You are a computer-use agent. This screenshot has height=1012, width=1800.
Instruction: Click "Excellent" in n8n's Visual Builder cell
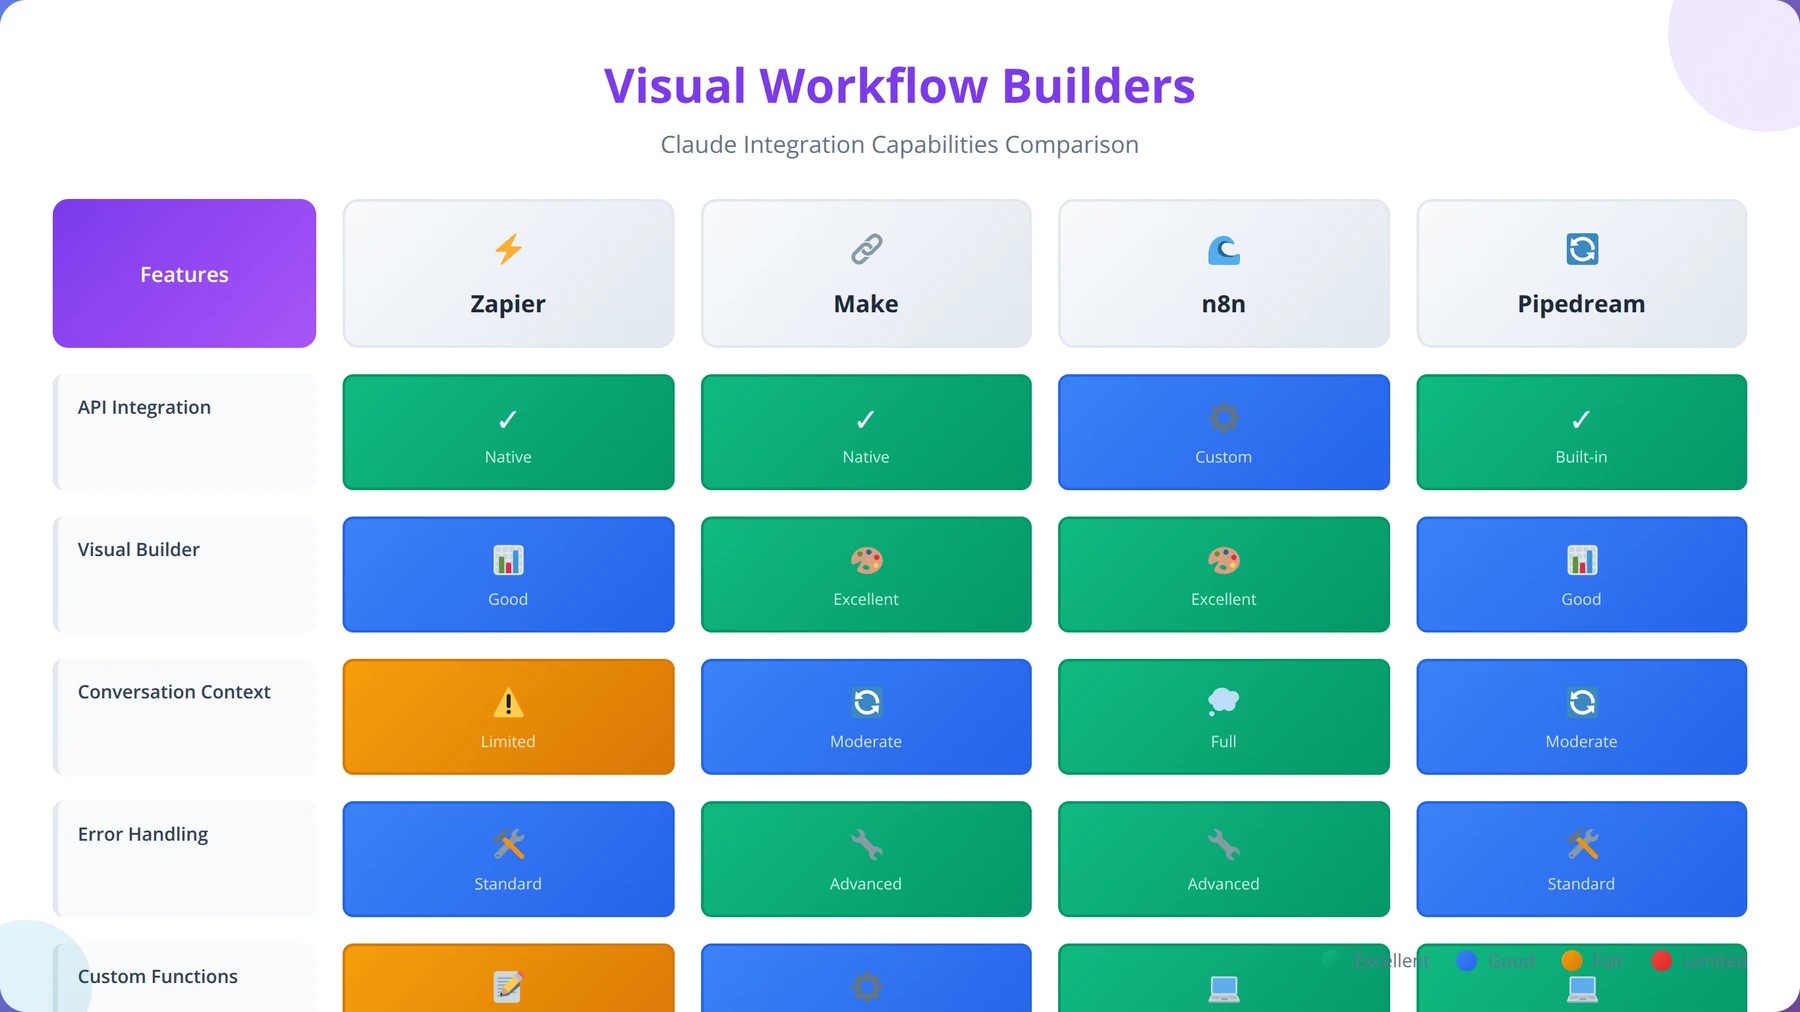[1223, 599]
